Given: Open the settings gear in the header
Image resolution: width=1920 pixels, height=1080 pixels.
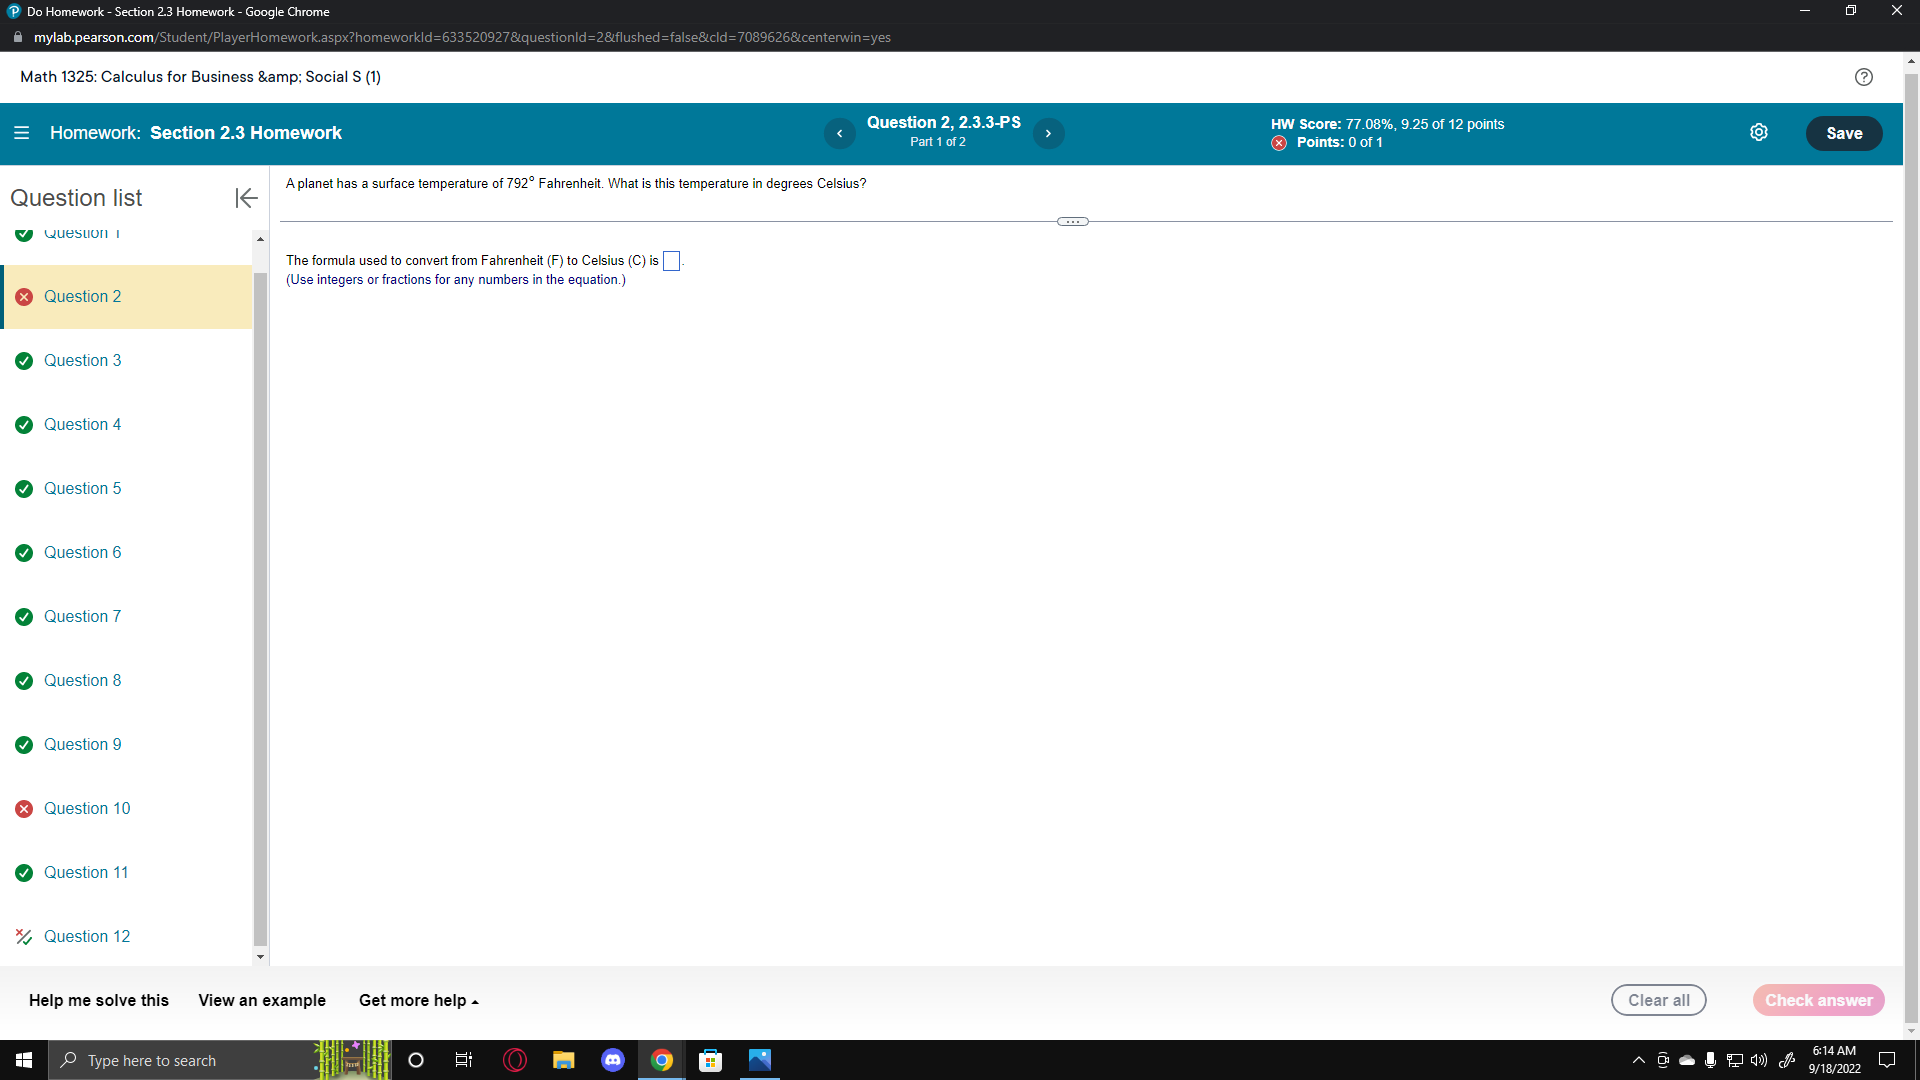Looking at the screenshot, I should 1760,132.
